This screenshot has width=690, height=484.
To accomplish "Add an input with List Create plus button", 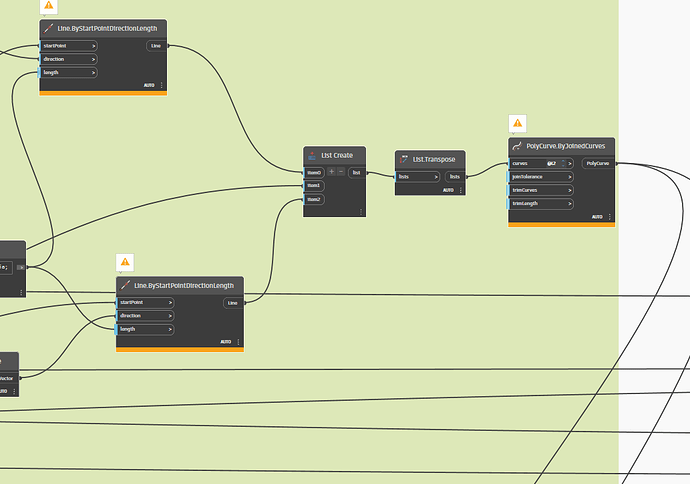I will coord(332,172).
